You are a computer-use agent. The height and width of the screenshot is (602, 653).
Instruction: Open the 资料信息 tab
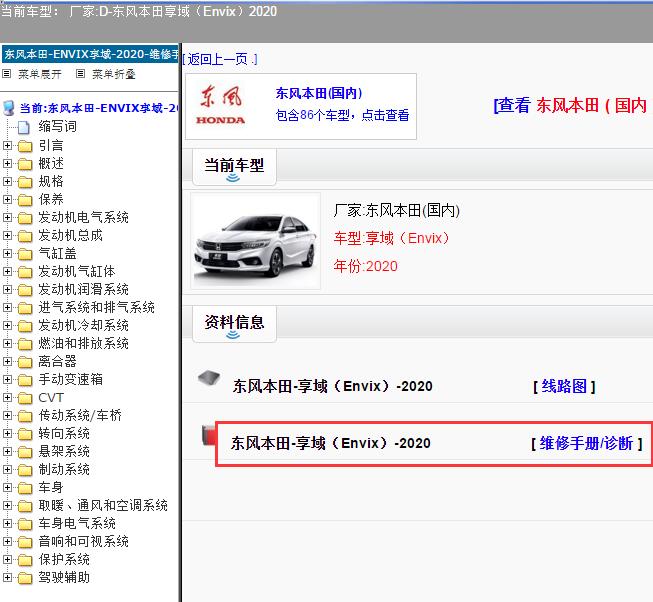tap(234, 324)
